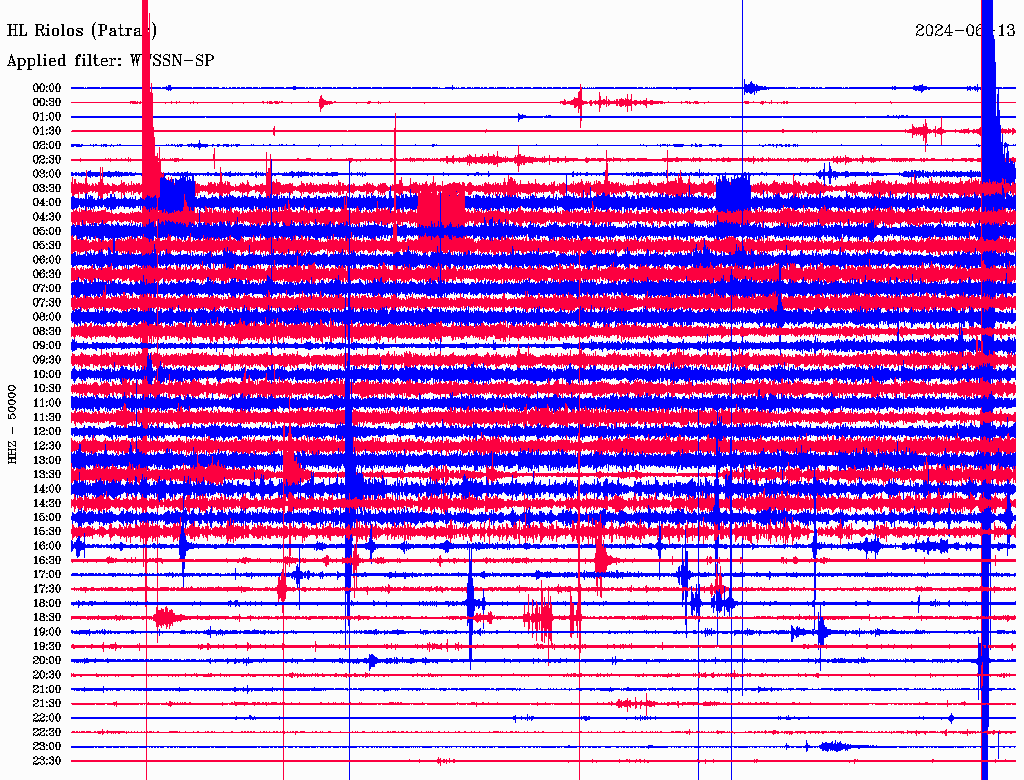The height and width of the screenshot is (780, 1024).
Task: Click the 05:30 time label
Action: tap(47, 245)
